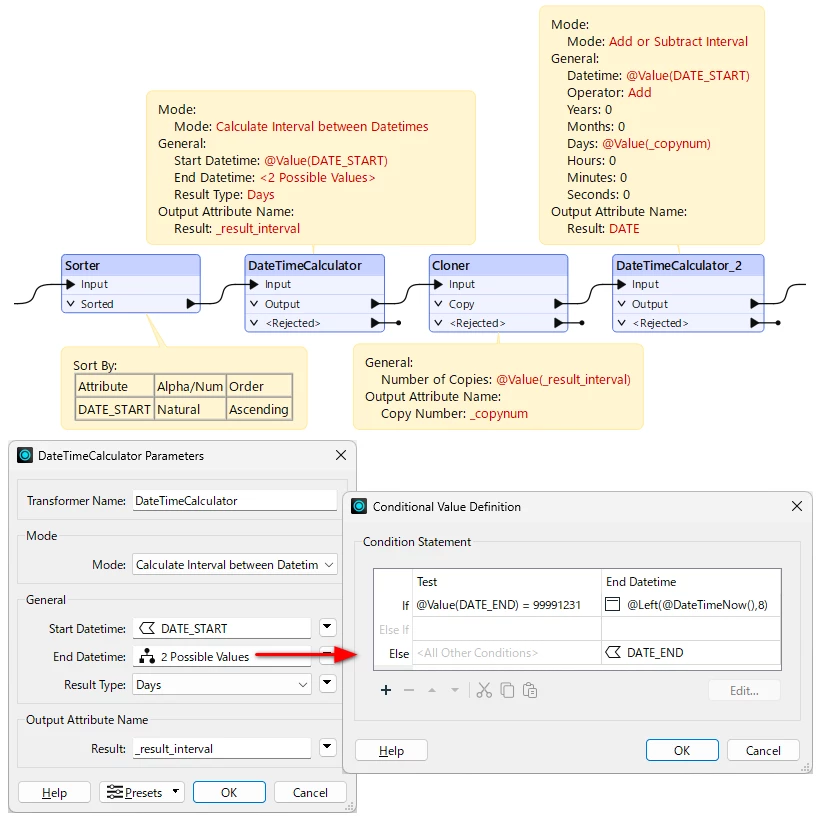Click the Cloner Copy output port arrow

(x=559, y=303)
